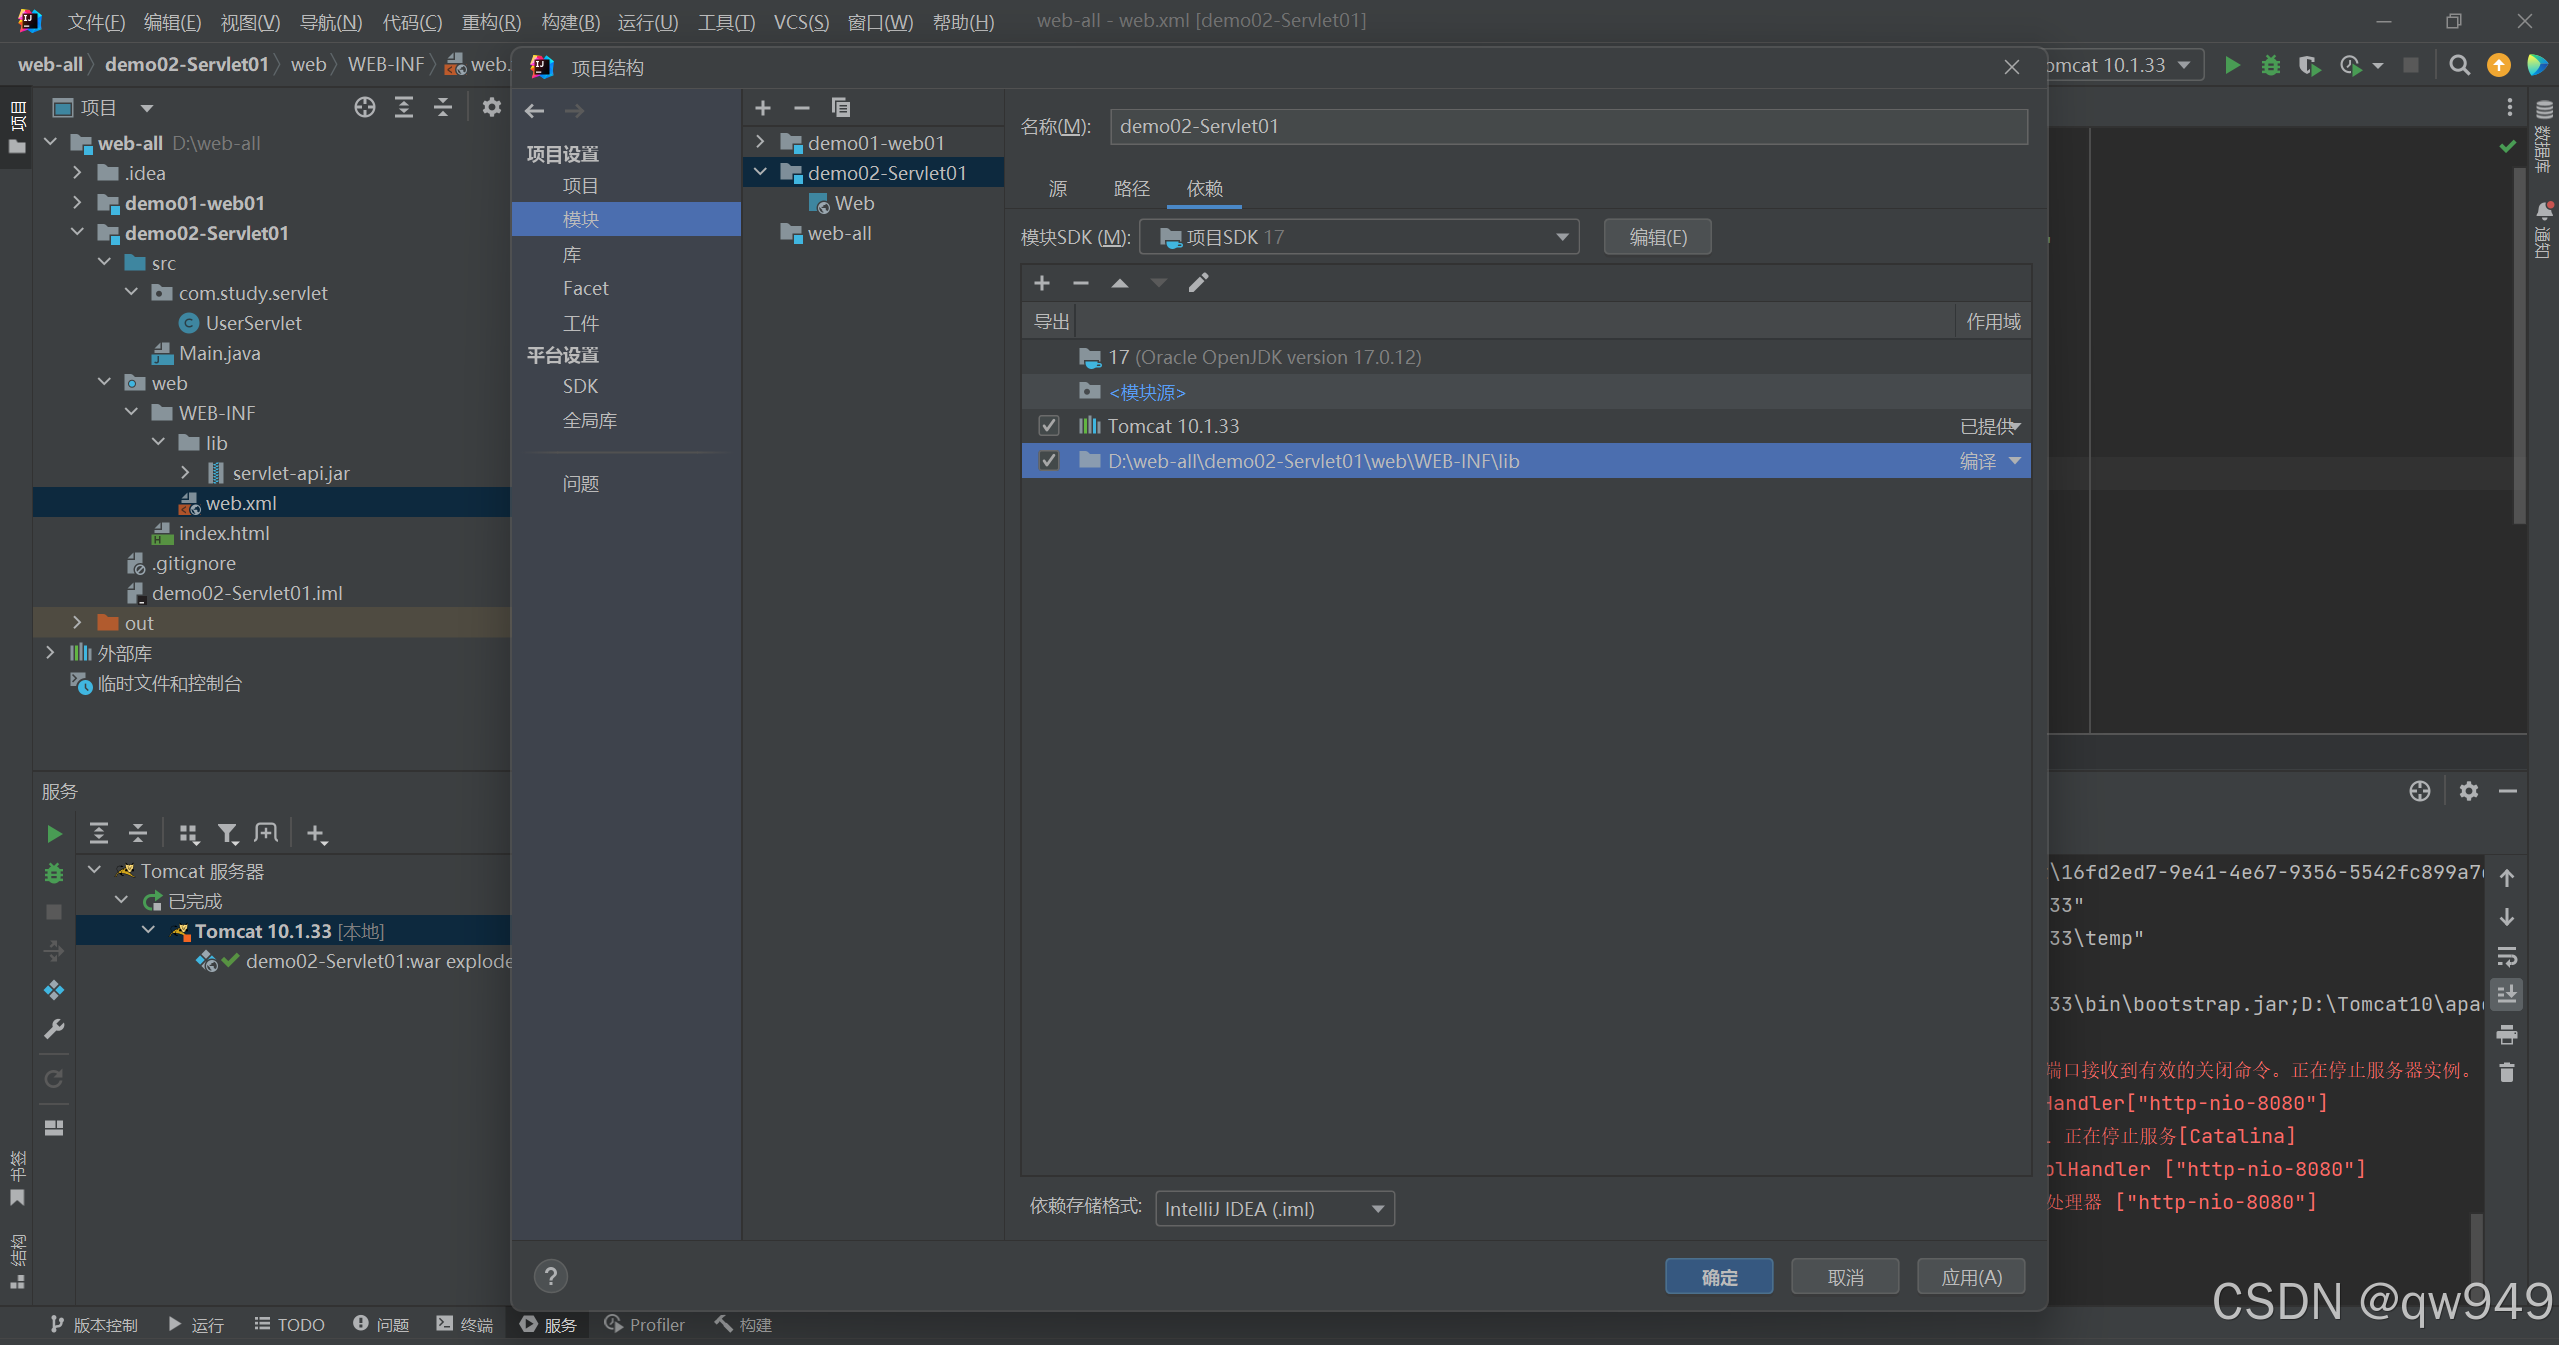The width and height of the screenshot is (2559, 1345).
Task: Collapse the demo02-Servlet01 node in the module tree
Action: click(x=761, y=172)
